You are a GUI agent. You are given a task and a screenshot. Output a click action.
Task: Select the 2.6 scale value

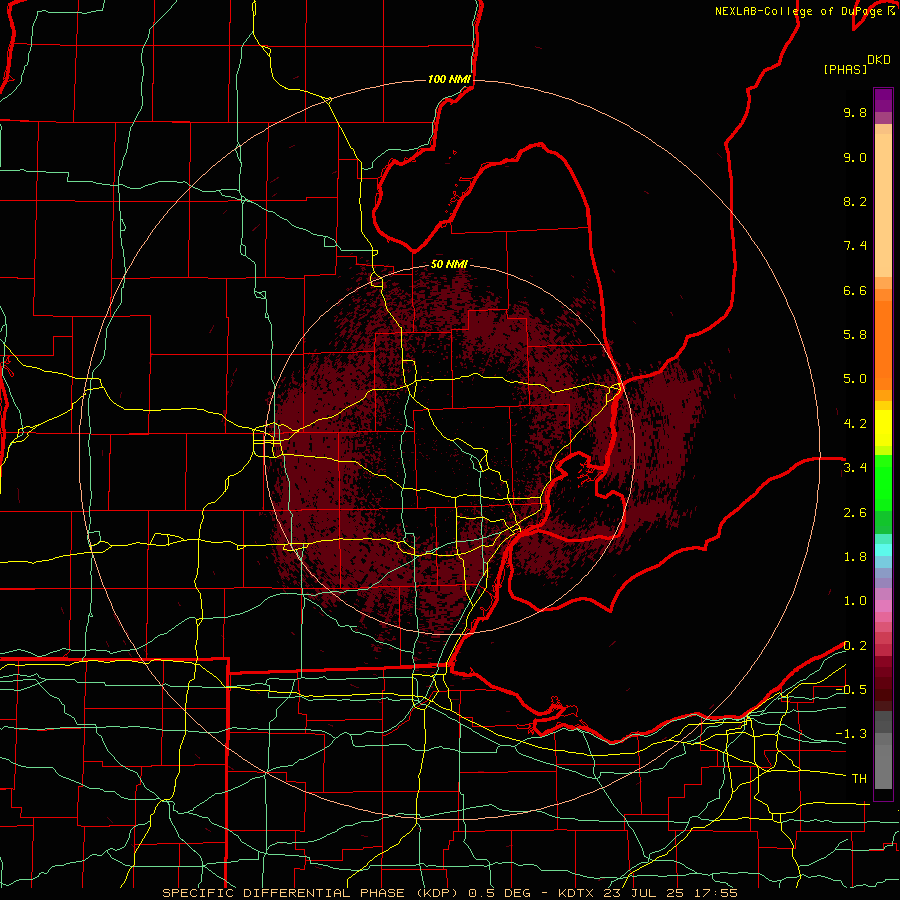(x=855, y=513)
